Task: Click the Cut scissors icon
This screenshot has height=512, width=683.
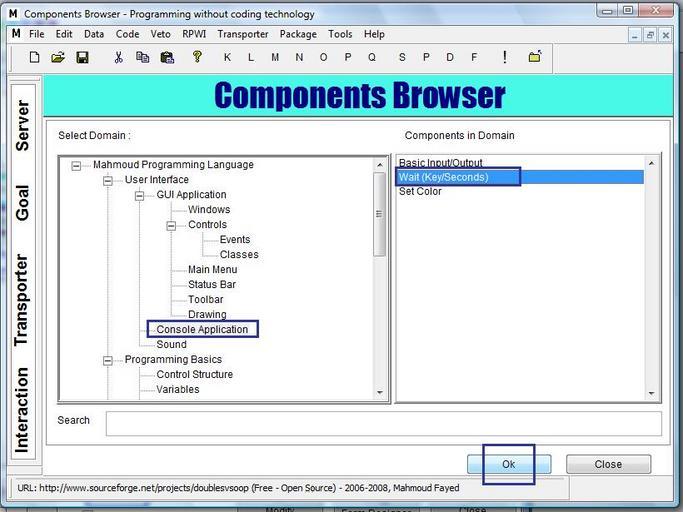Action: pyautogui.click(x=118, y=57)
